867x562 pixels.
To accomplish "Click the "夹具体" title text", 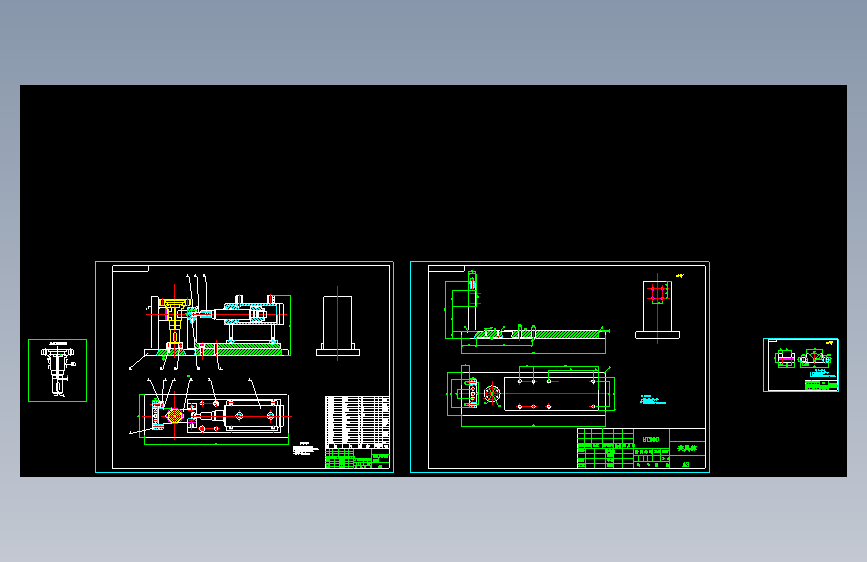I will [687, 448].
